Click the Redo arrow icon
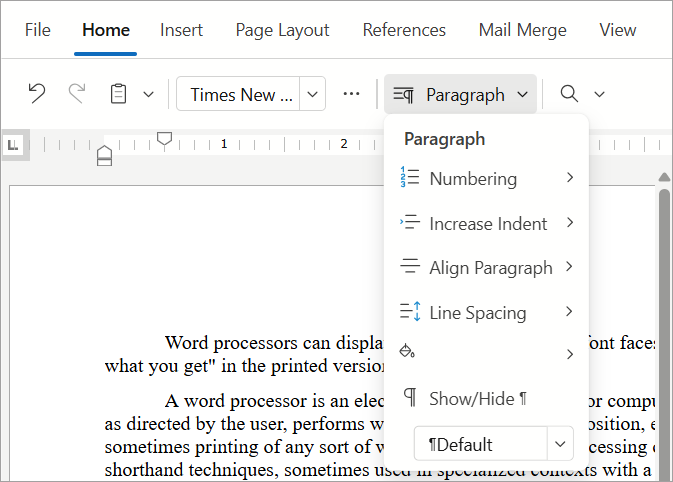 pos(77,94)
